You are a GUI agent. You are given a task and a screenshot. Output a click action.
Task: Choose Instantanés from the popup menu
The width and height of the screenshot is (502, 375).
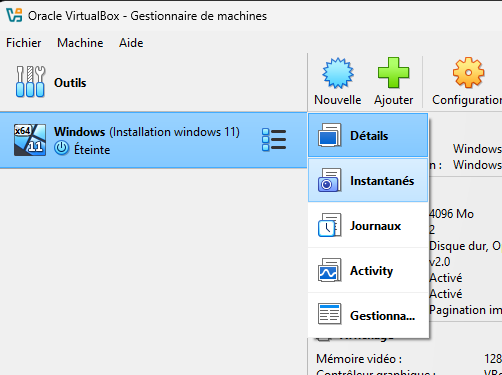click(x=368, y=180)
